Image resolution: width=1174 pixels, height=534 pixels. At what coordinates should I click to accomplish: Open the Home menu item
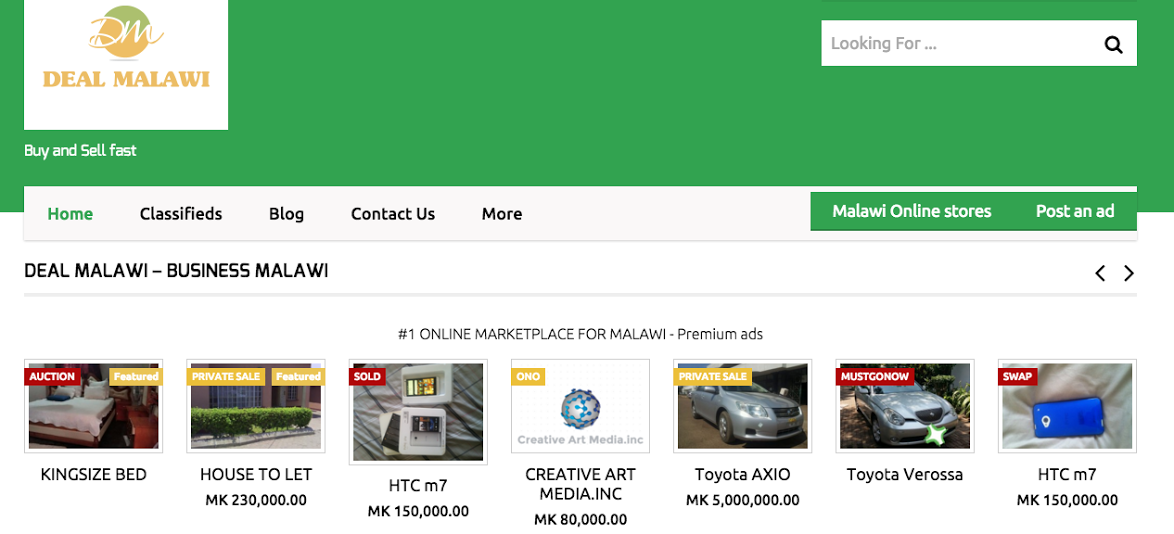pyautogui.click(x=70, y=214)
